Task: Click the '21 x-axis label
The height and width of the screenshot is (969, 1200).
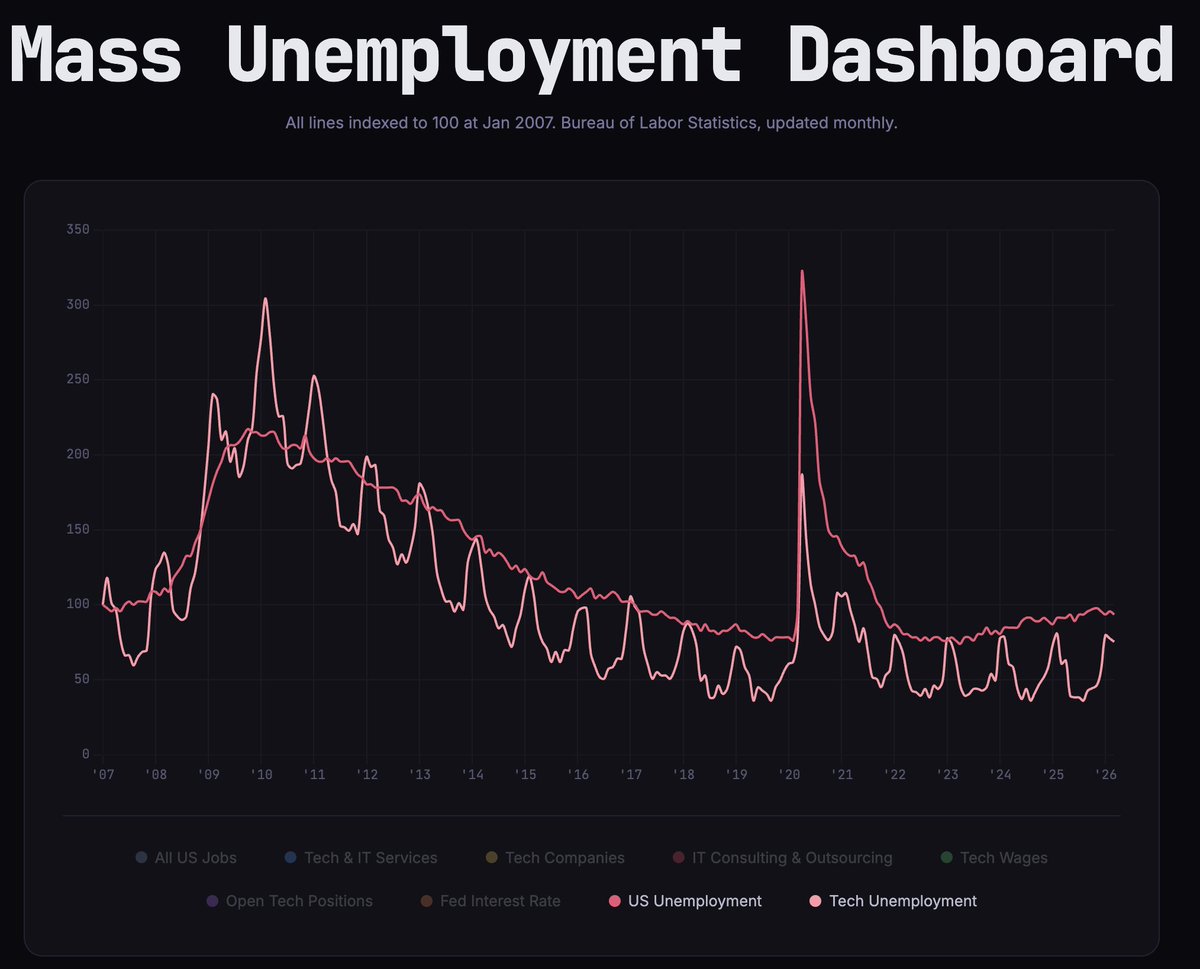Action: (x=841, y=775)
